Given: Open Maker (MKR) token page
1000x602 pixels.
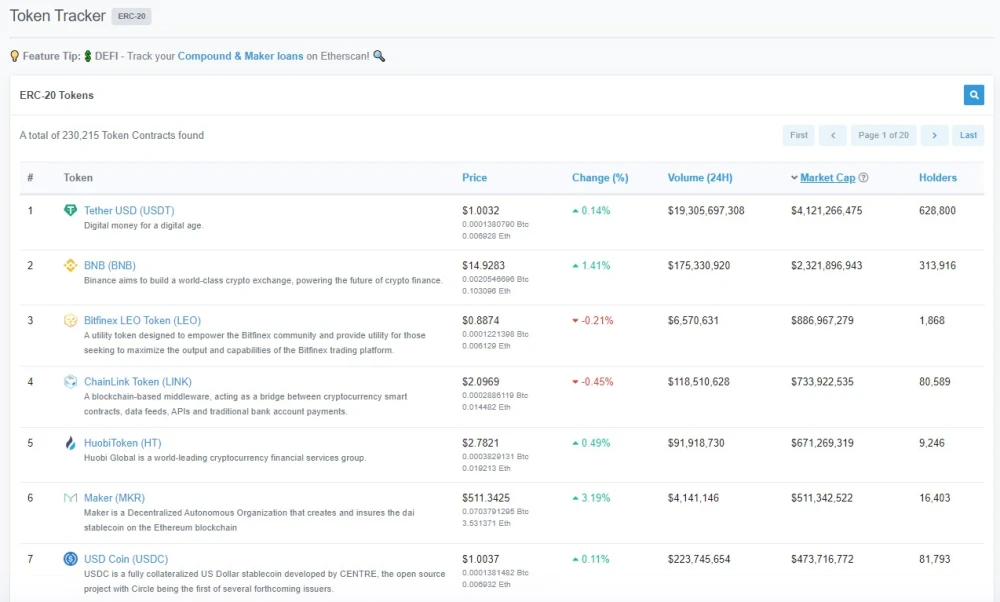Looking at the screenshot, I should pyautogui.click(x=114, y=497).
